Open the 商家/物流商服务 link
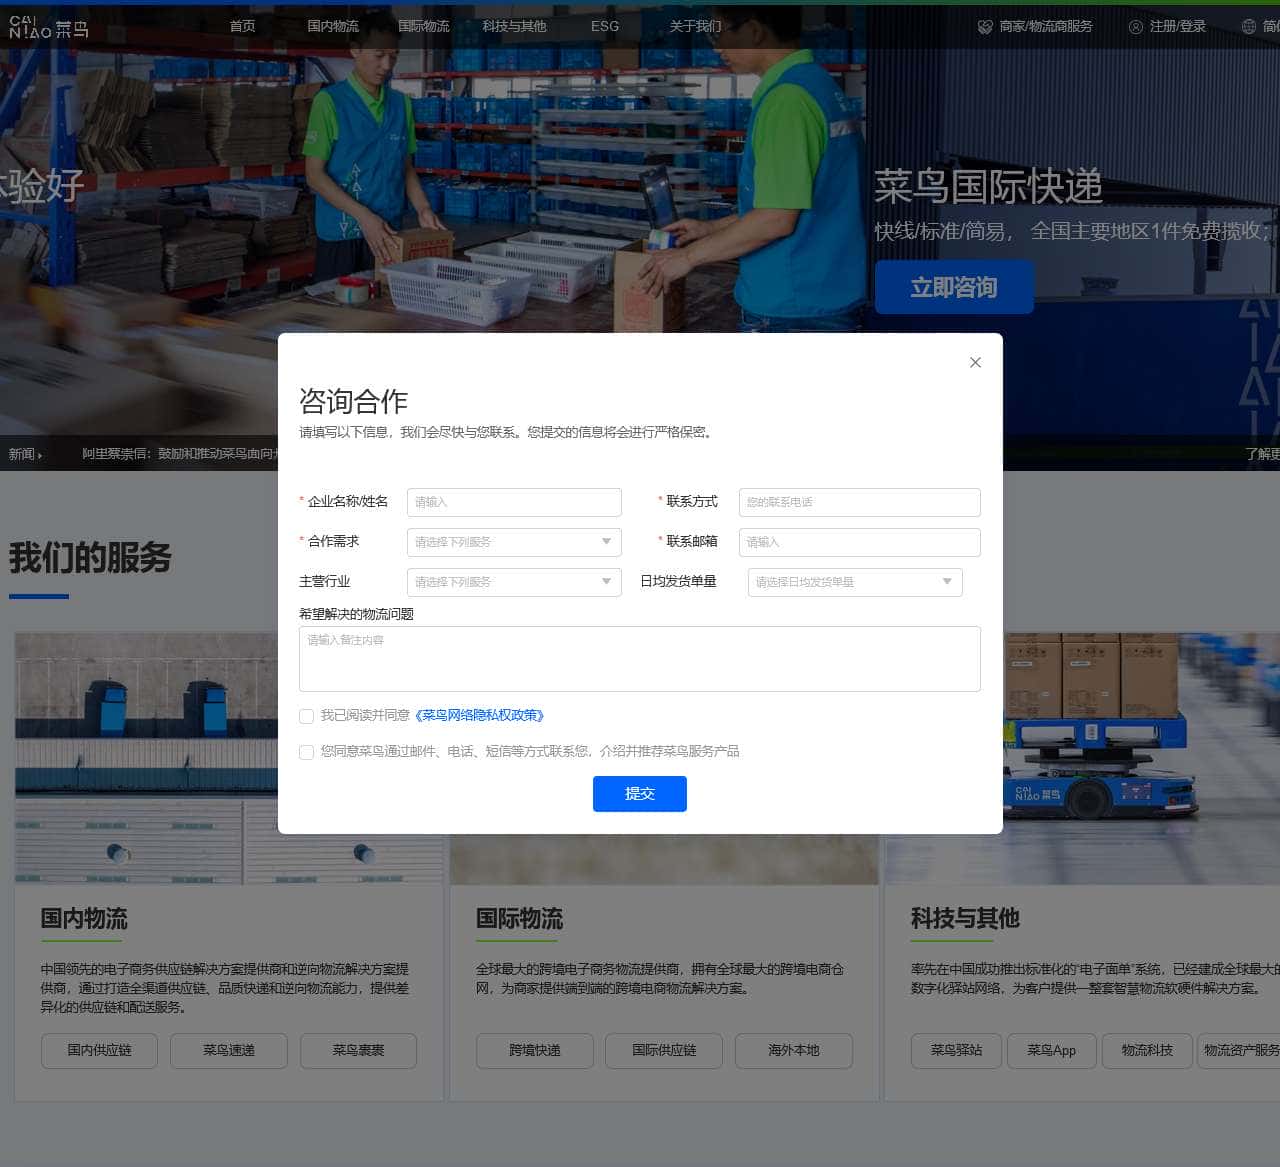 click(x=1046, y=27)
